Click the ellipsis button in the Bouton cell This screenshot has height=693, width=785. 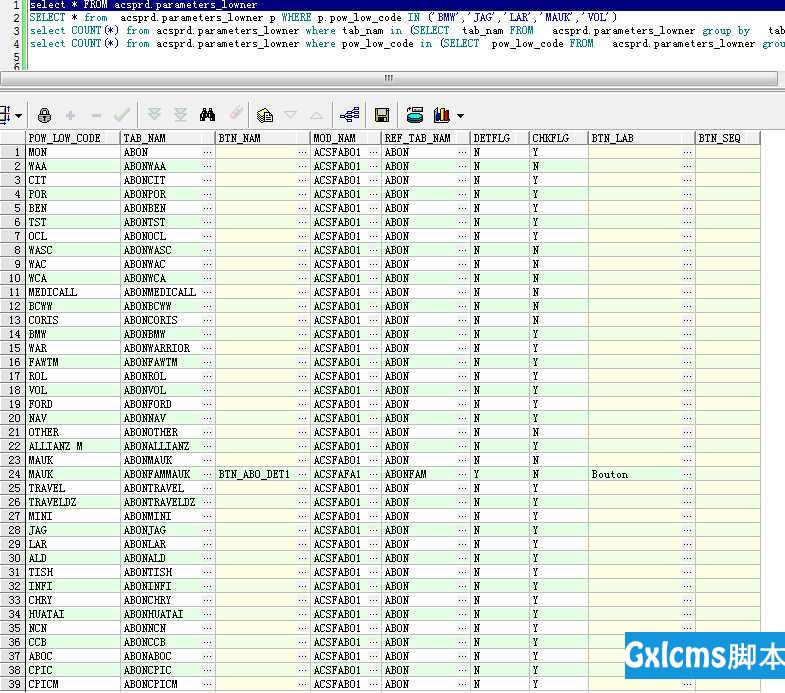(x=687, y=474)
